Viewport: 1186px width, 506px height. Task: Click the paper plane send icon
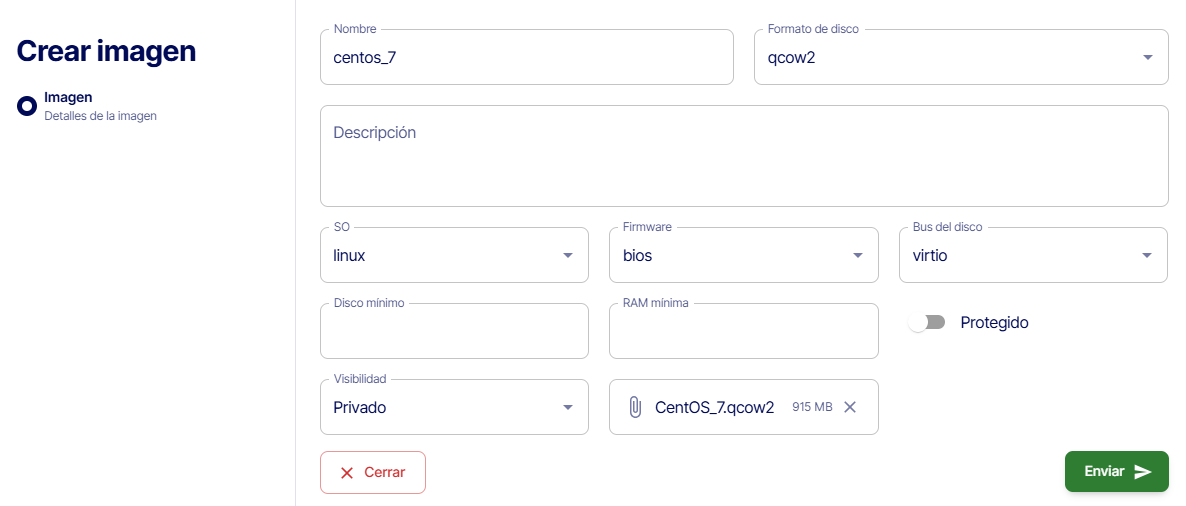[x=1143, y=472]
